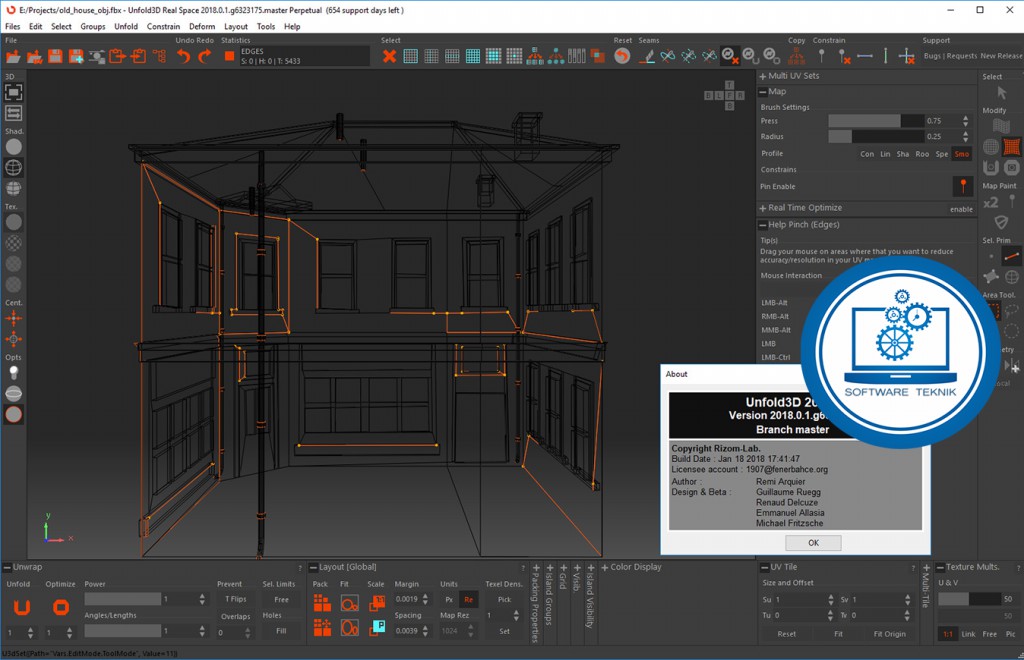Open the Deform menu
Image resolution: width=1024 pixels, height=660 pixels.
202,27
